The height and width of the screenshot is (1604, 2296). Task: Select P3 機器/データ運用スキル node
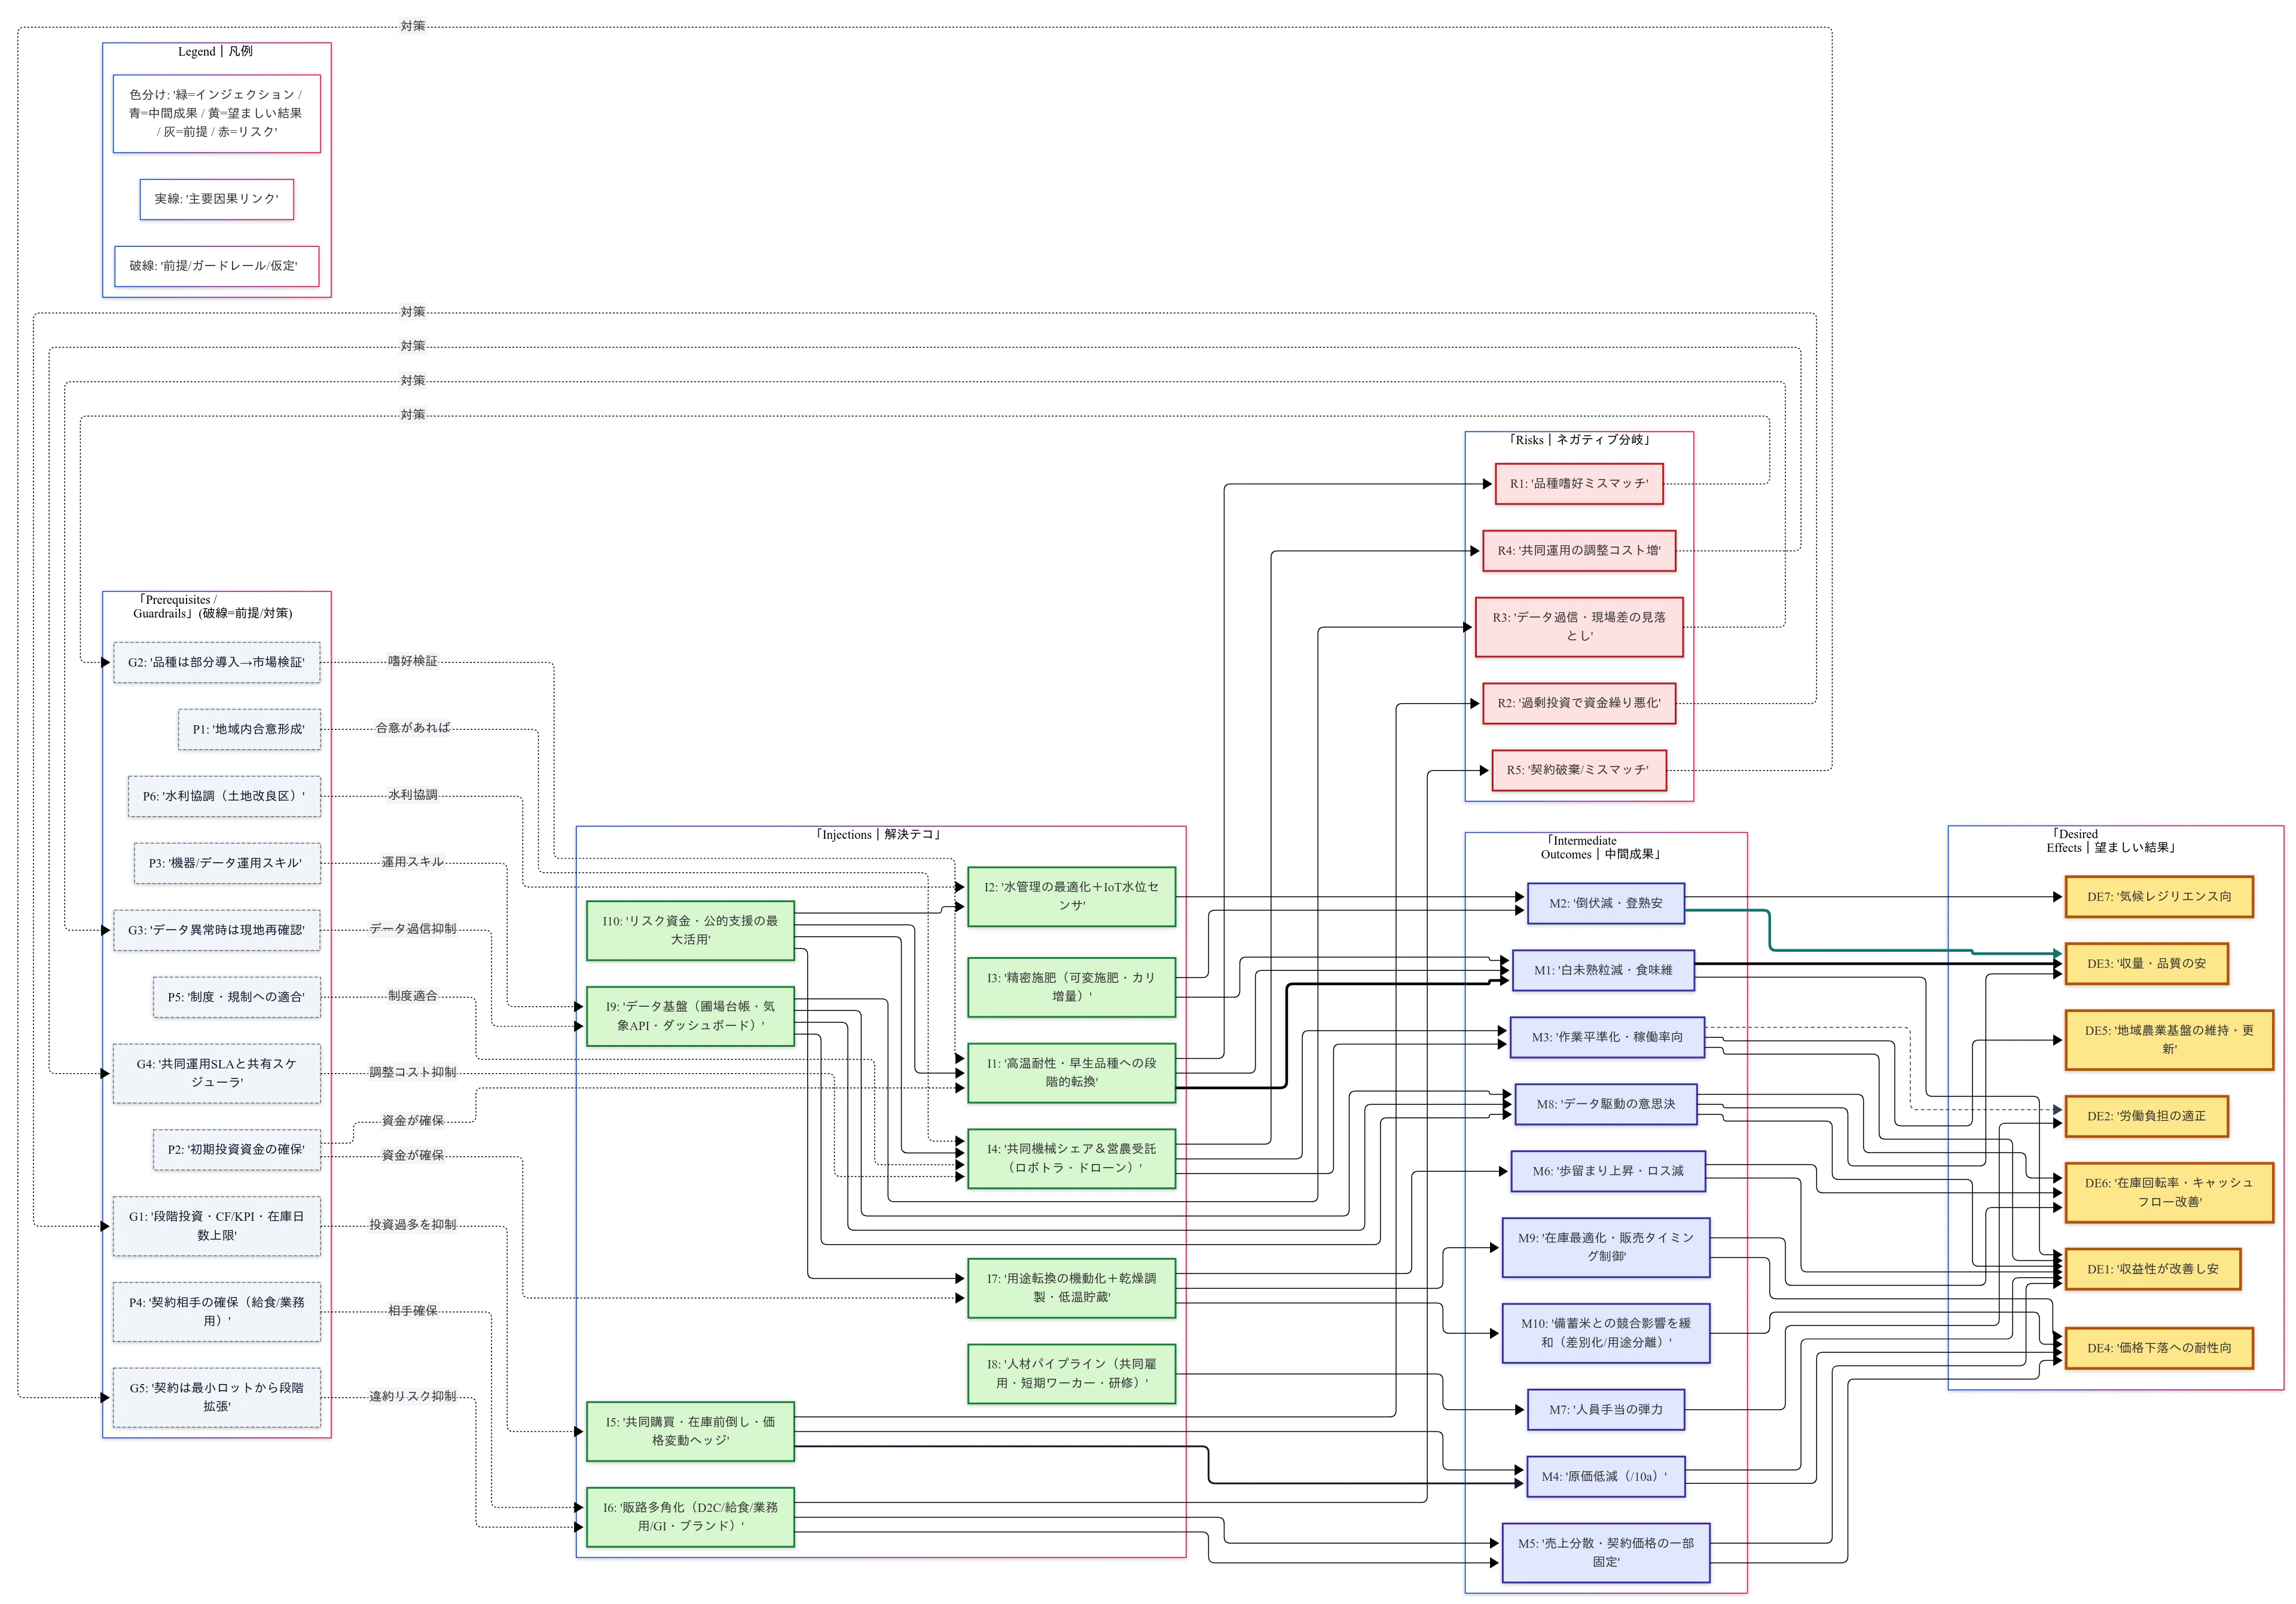click(x=228, y=863)
